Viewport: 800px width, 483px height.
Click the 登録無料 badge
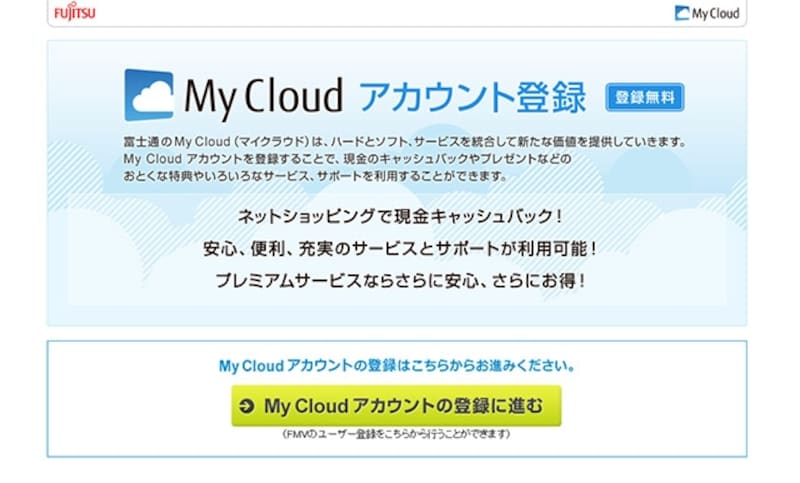click(644, 99)
